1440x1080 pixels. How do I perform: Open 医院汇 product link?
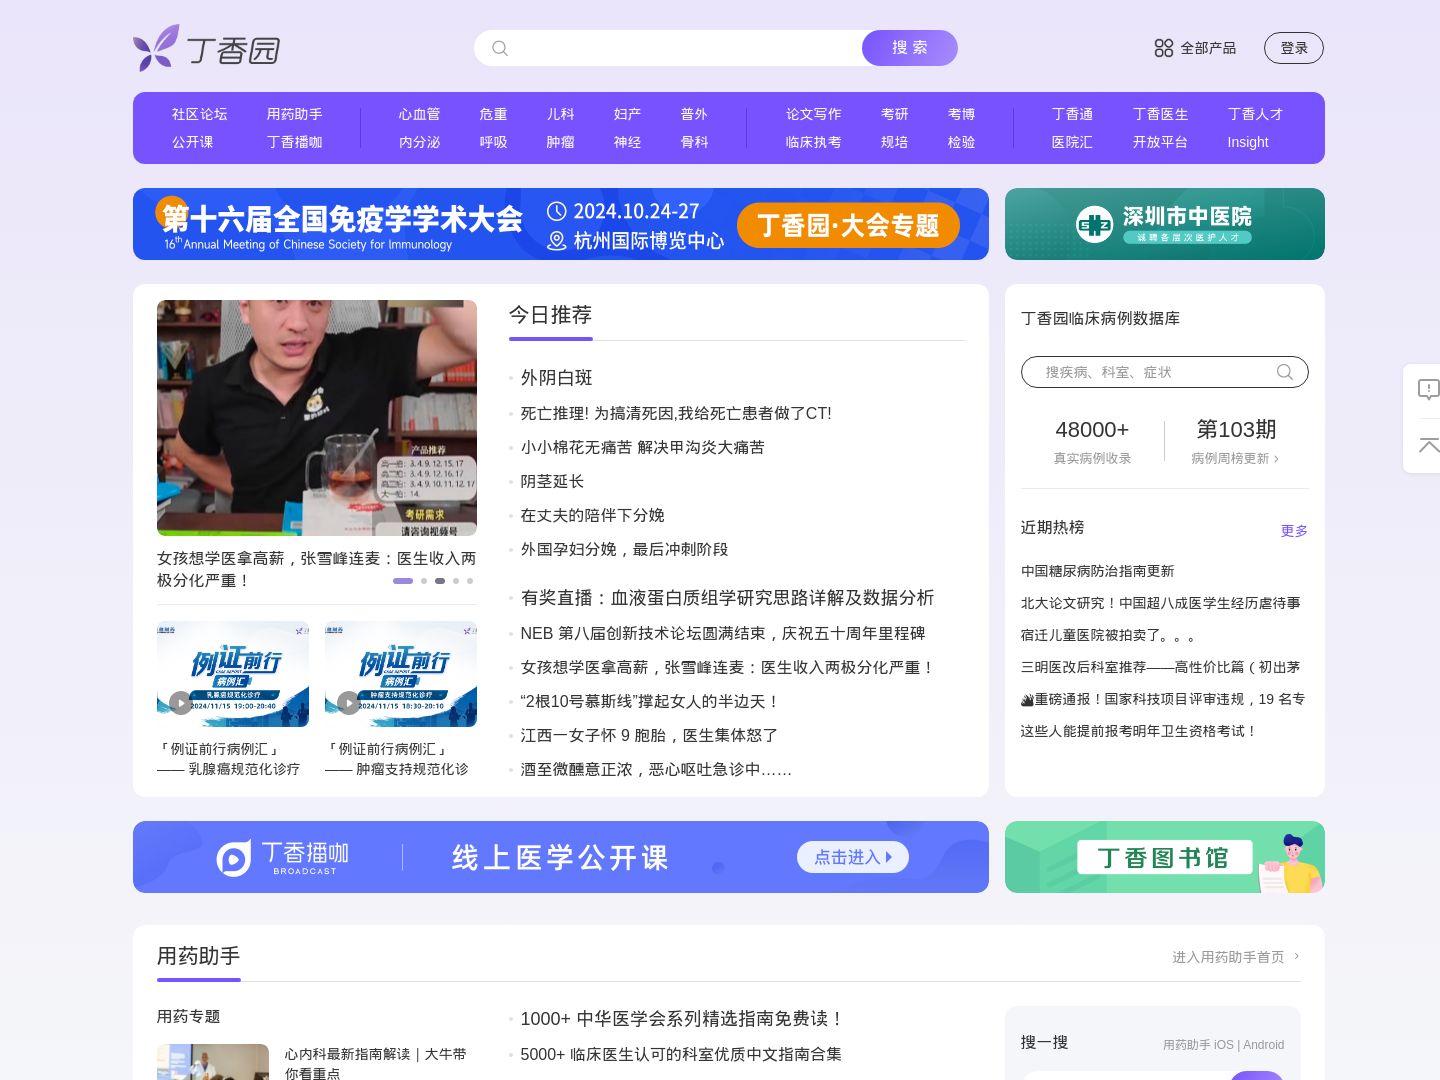[x=1072, y=142]
